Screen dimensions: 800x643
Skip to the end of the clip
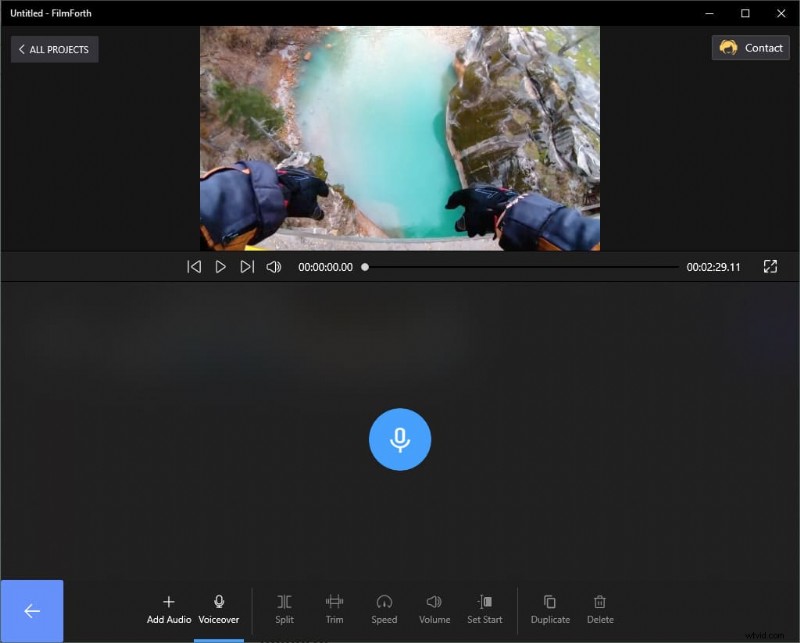tap(247, 266)
